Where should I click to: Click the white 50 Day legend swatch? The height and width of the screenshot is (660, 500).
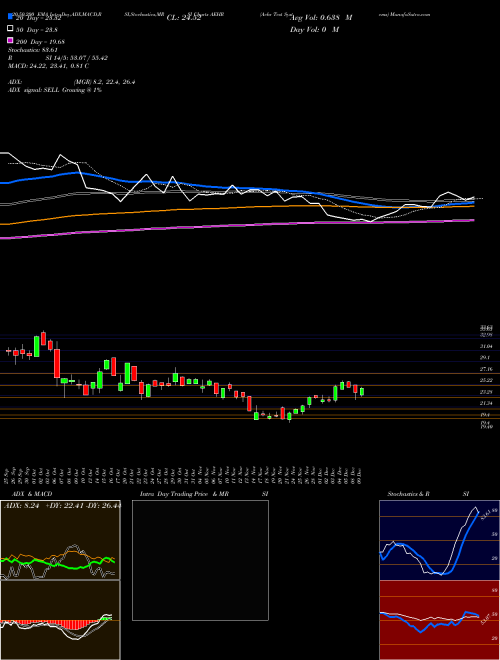(x=11, y=29)
